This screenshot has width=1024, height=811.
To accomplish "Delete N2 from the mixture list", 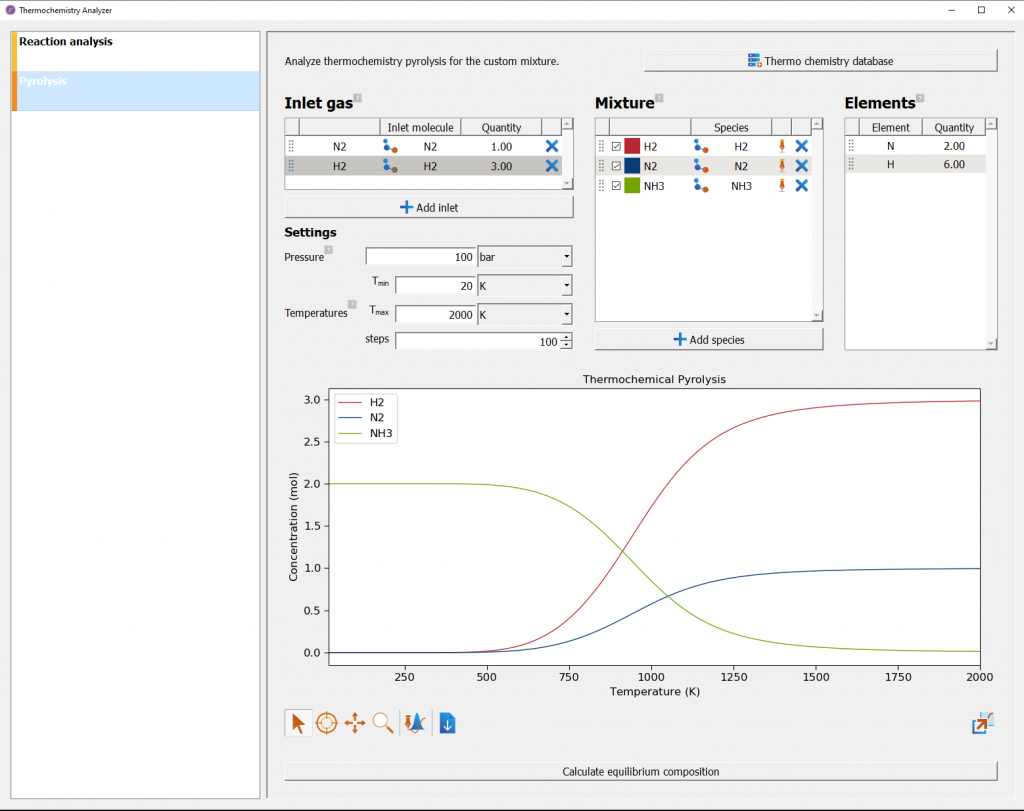I will click(x=802, y=167).
